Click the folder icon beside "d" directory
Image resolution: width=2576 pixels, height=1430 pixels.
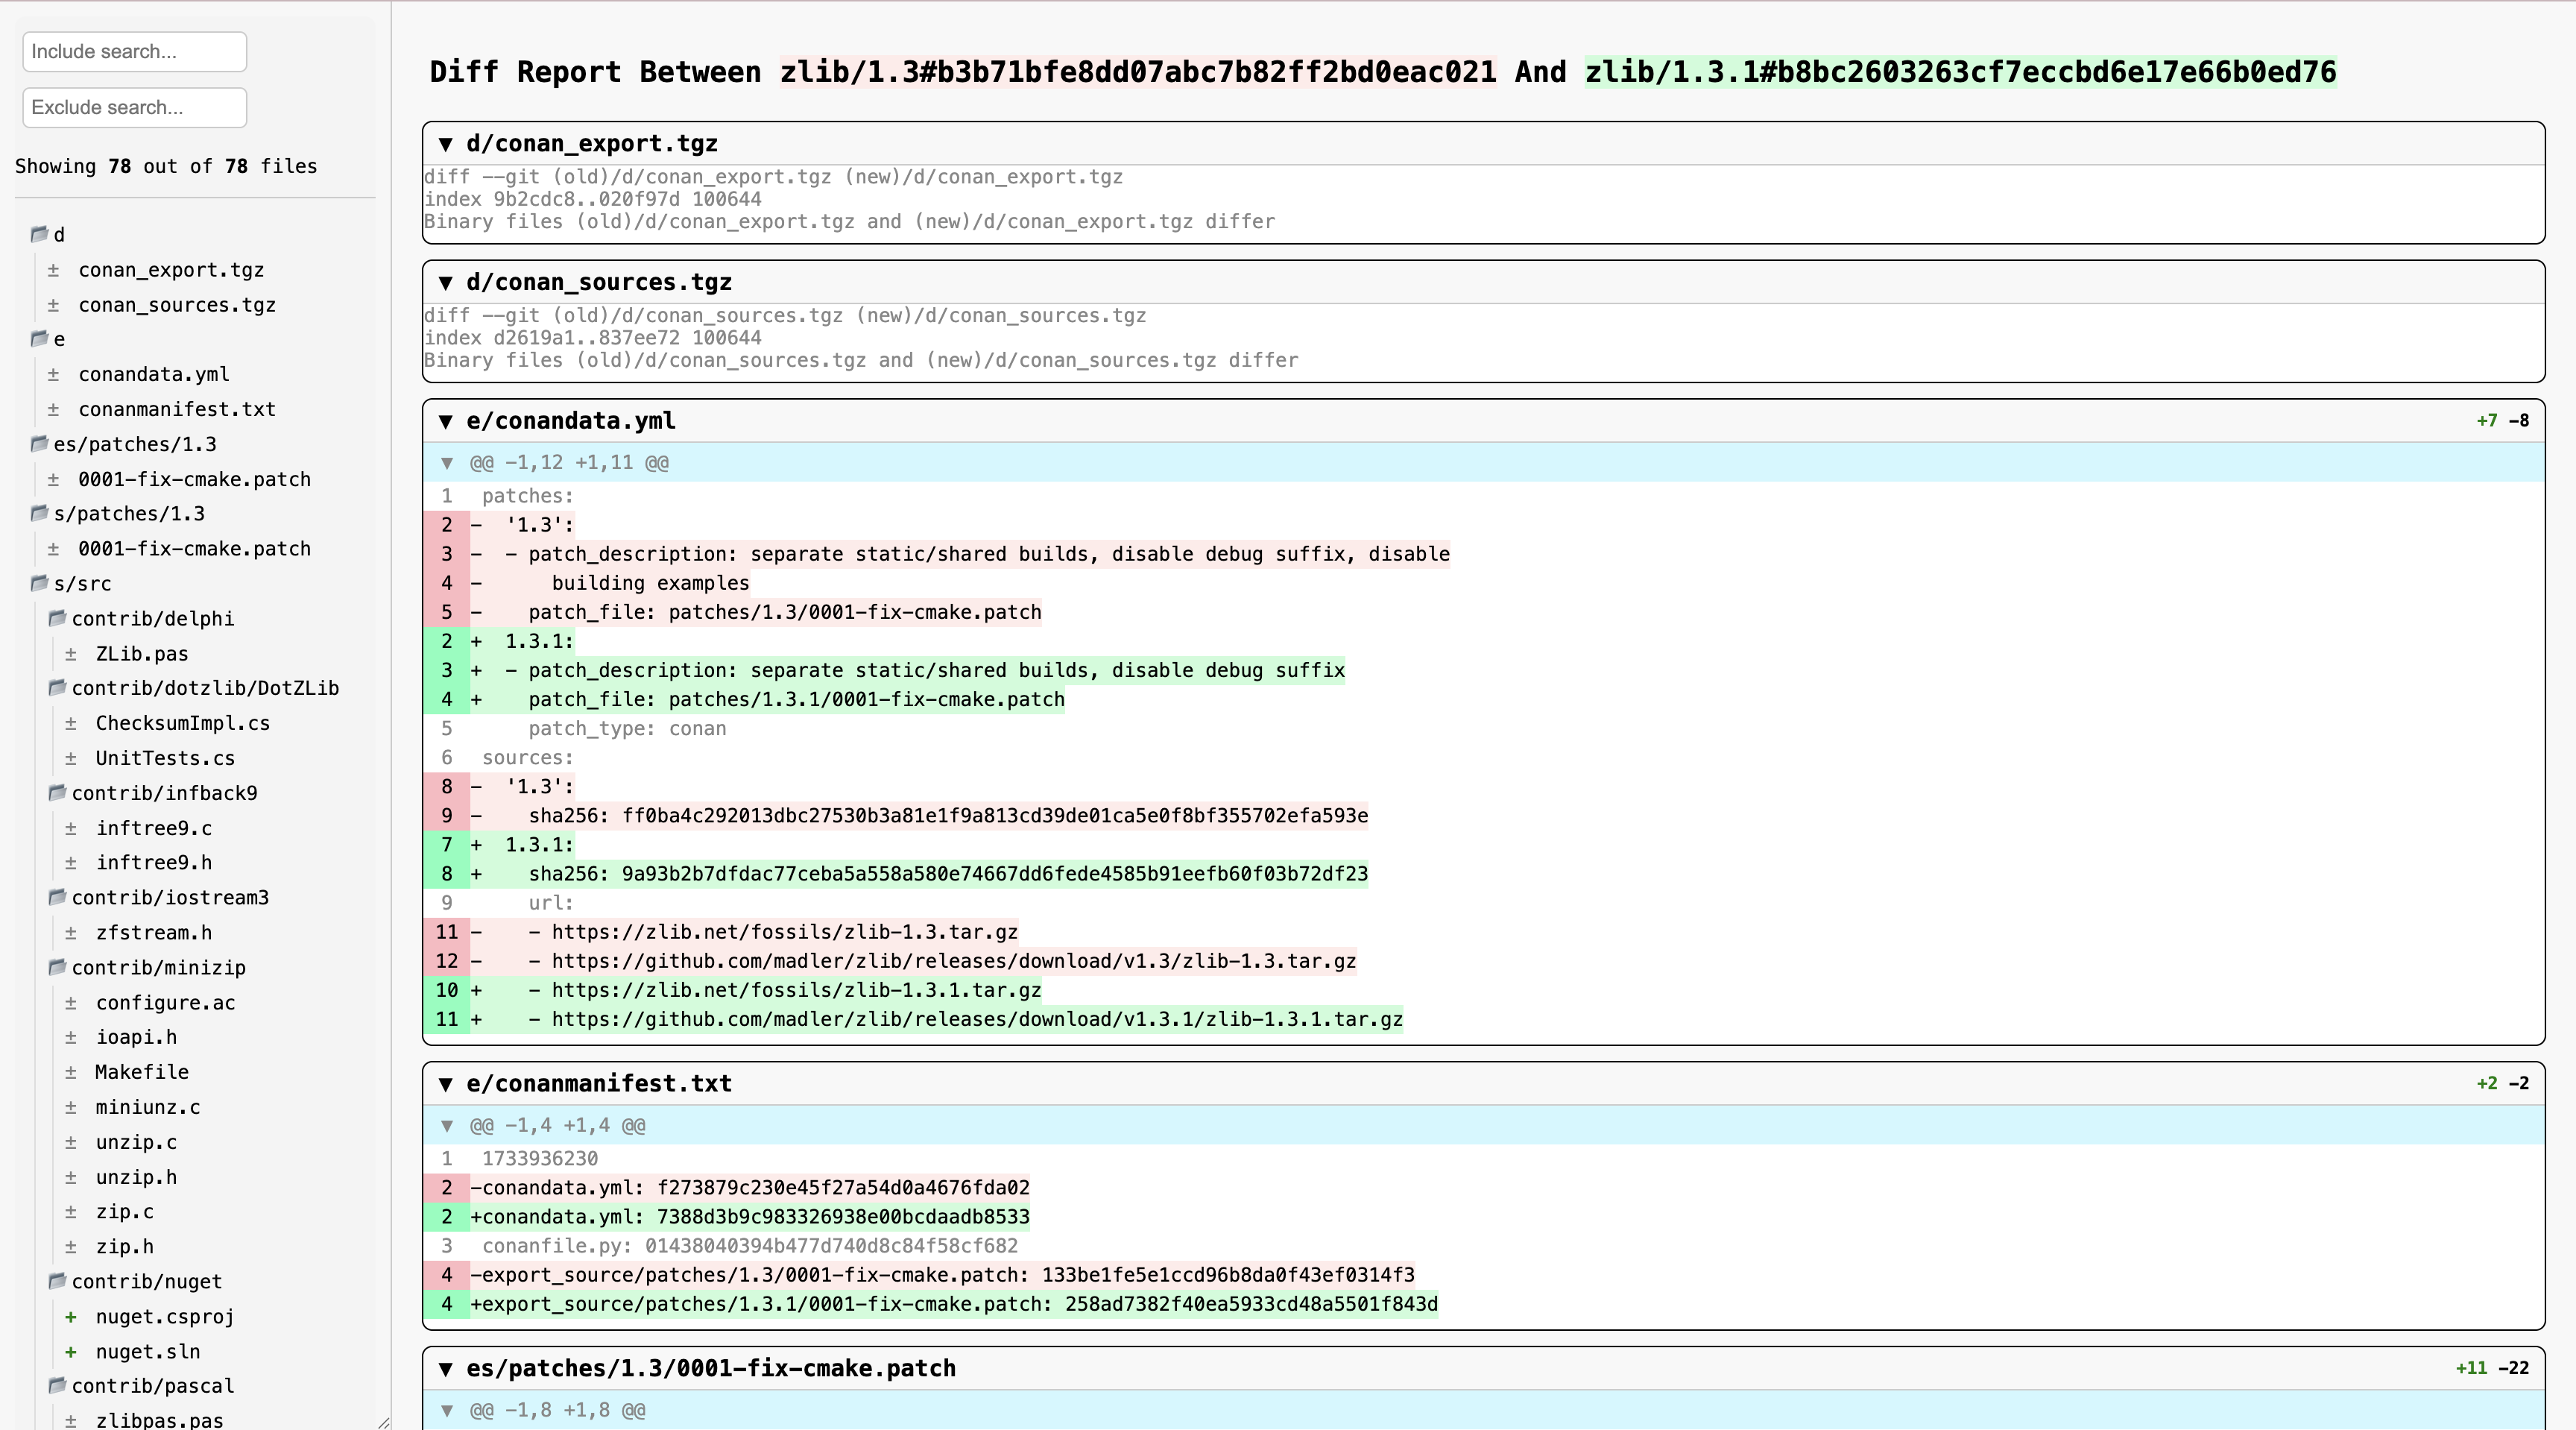40,234
